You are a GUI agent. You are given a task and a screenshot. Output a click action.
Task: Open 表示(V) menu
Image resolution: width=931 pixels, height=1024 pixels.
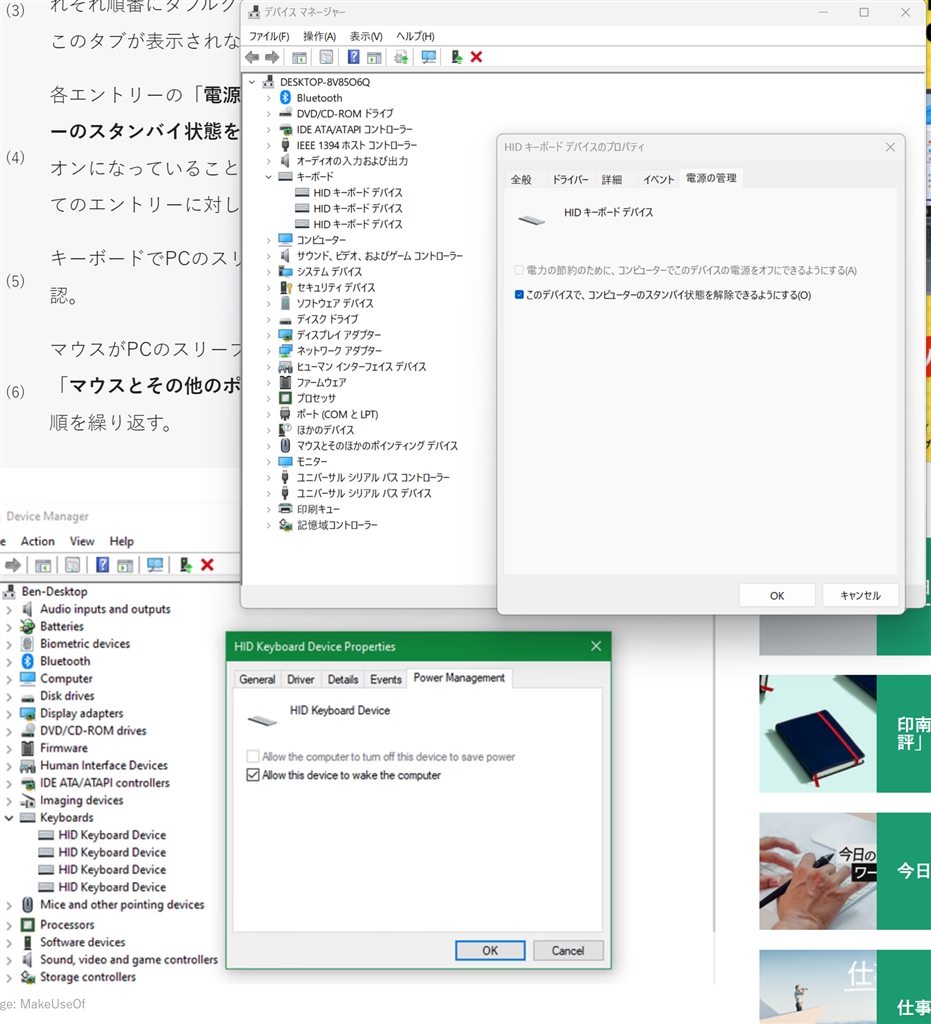point(366,37)
